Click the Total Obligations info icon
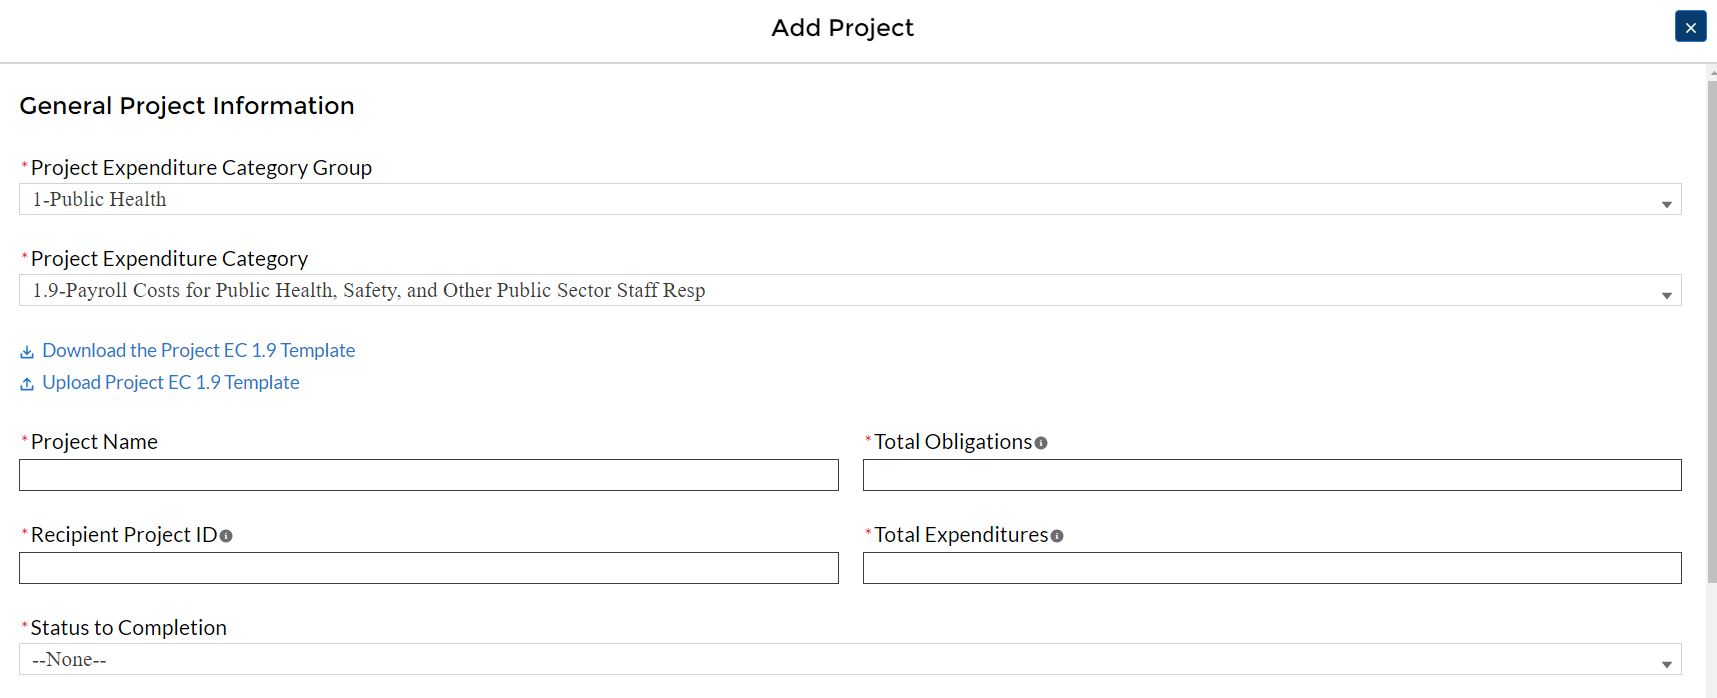 1041,443
